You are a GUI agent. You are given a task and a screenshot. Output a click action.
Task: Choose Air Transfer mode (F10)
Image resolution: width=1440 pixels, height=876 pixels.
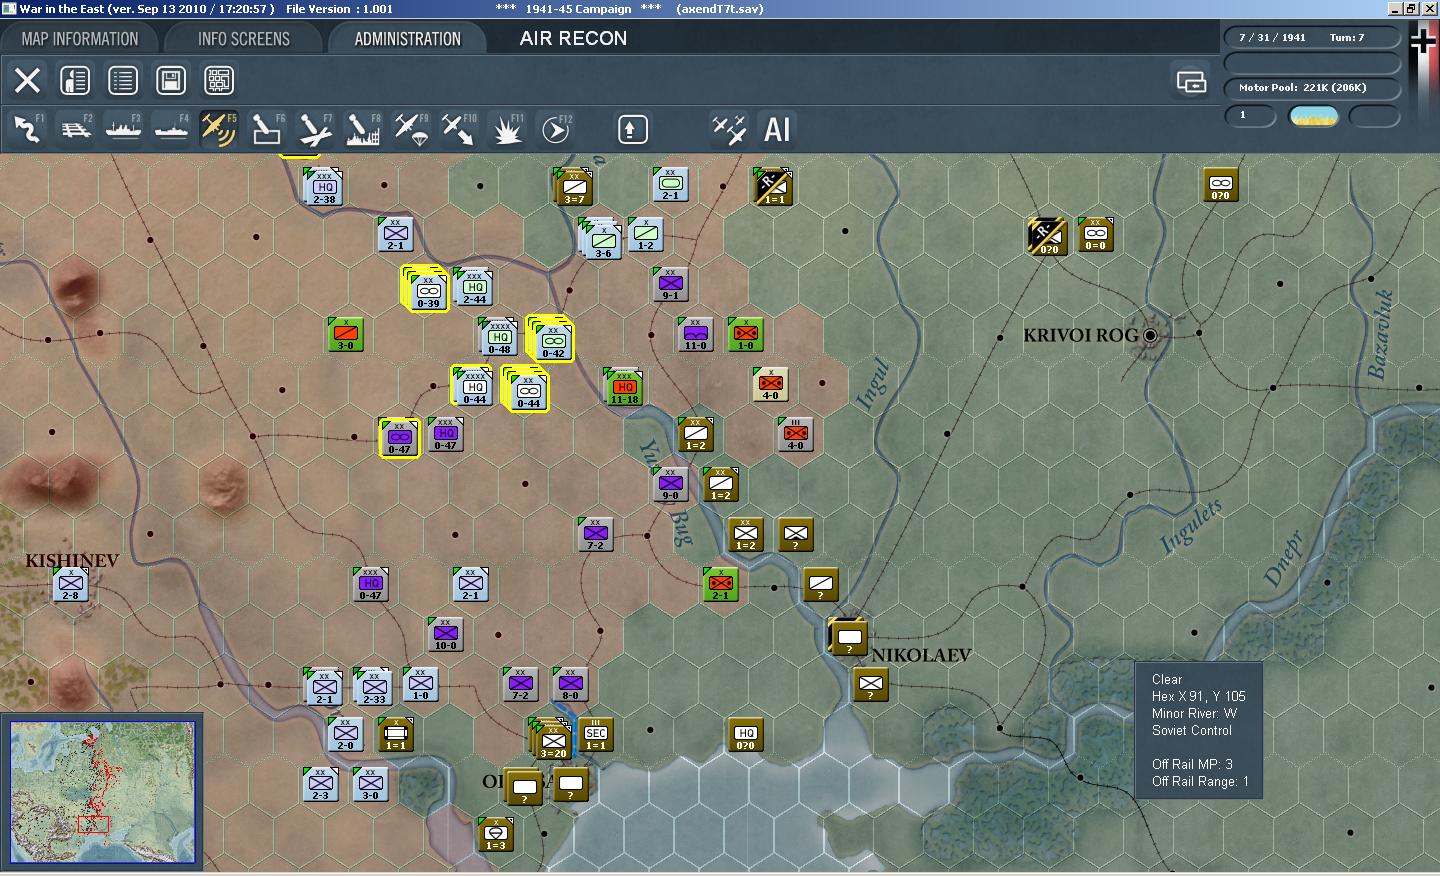(459, 129)
